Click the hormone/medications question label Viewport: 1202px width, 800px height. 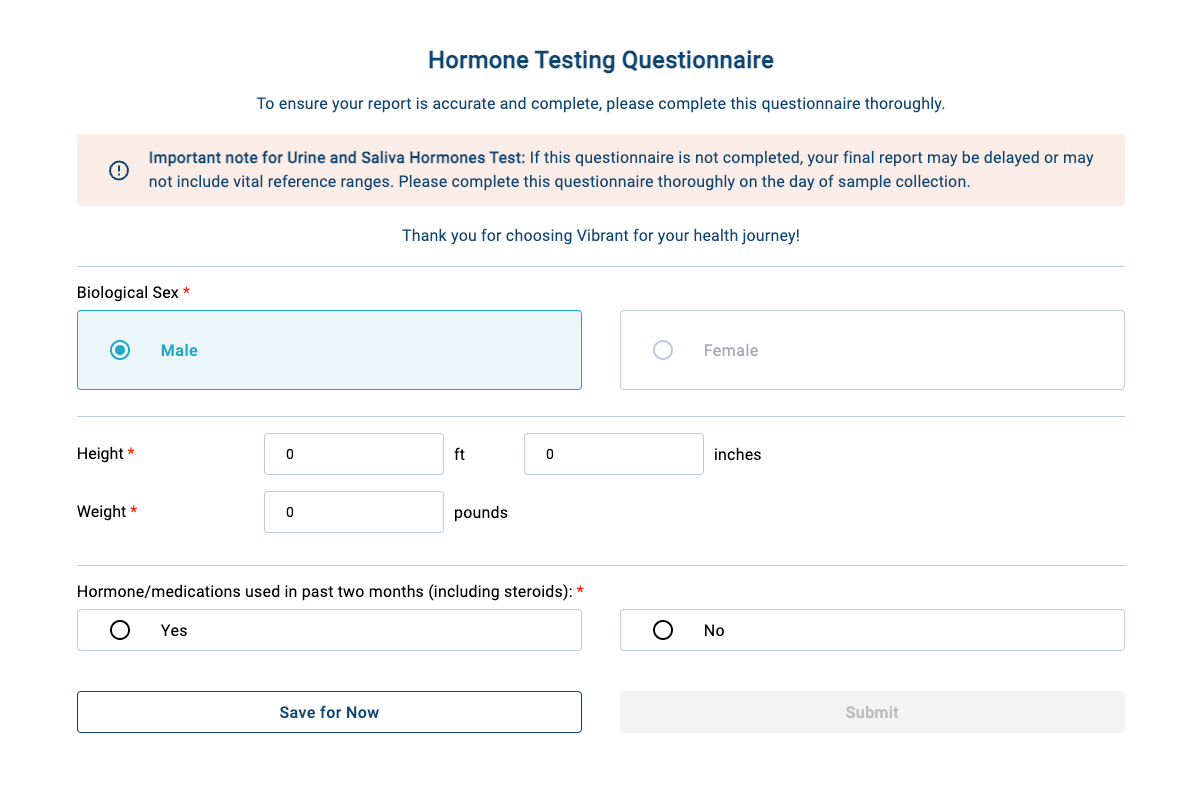pos(324,592)
